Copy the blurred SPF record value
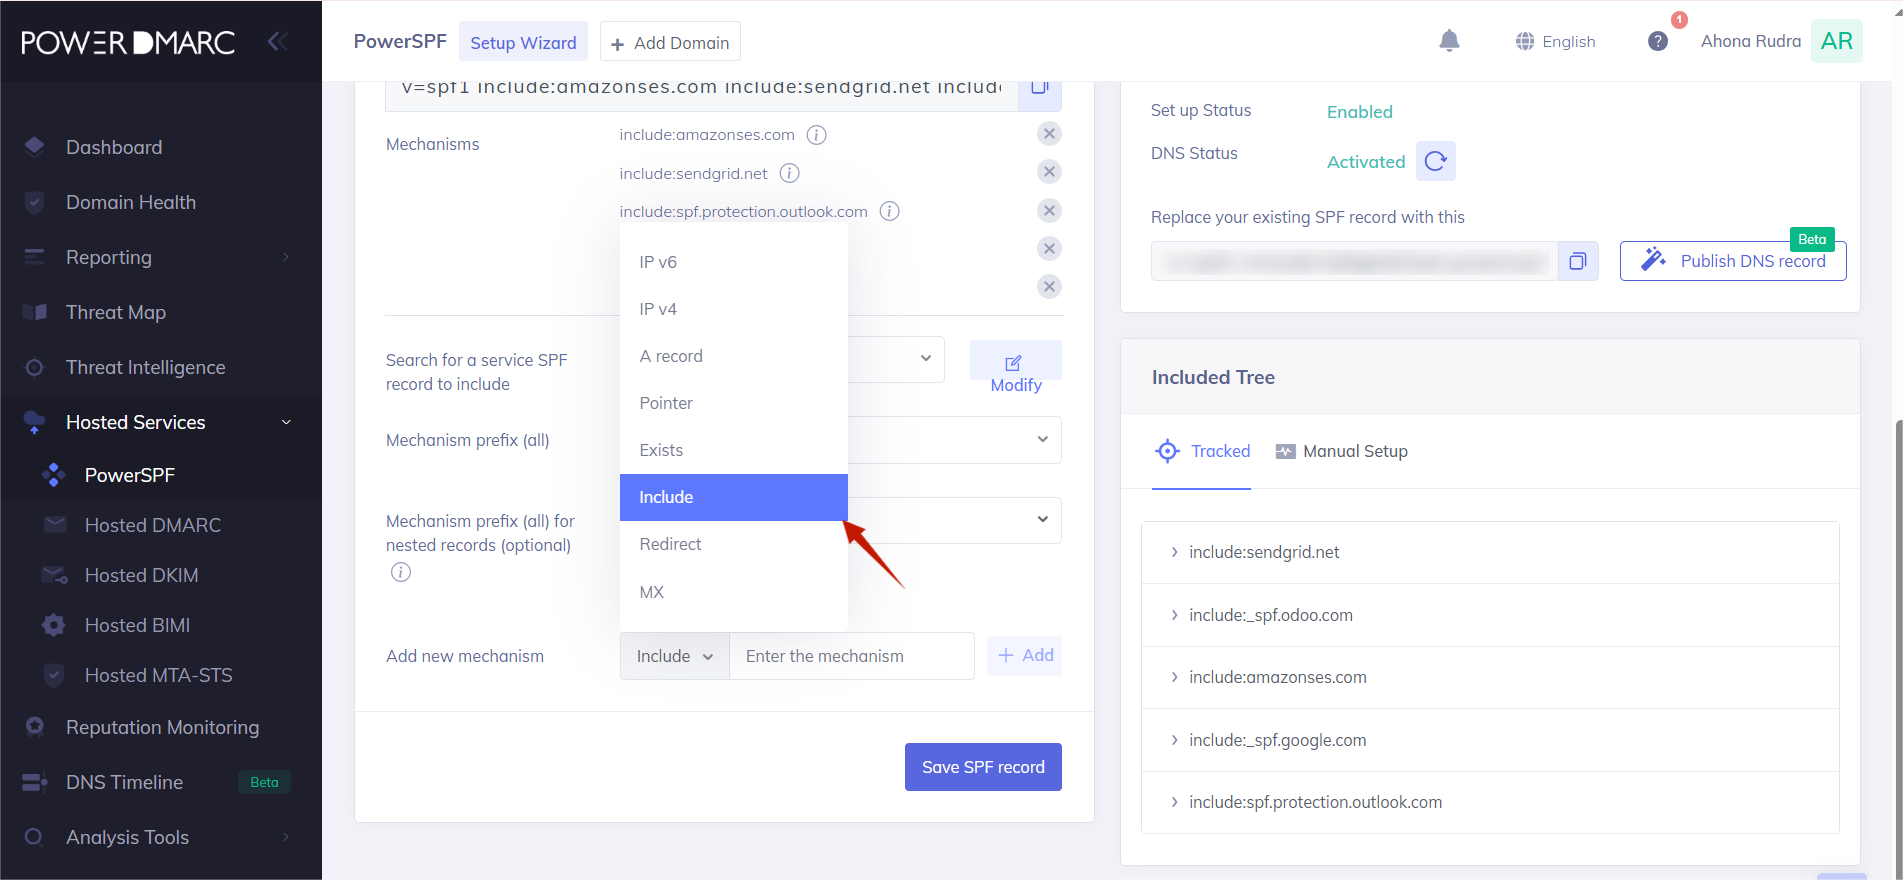The image size is (1903, 880). pyautogui.click(x=1578, y=261)
